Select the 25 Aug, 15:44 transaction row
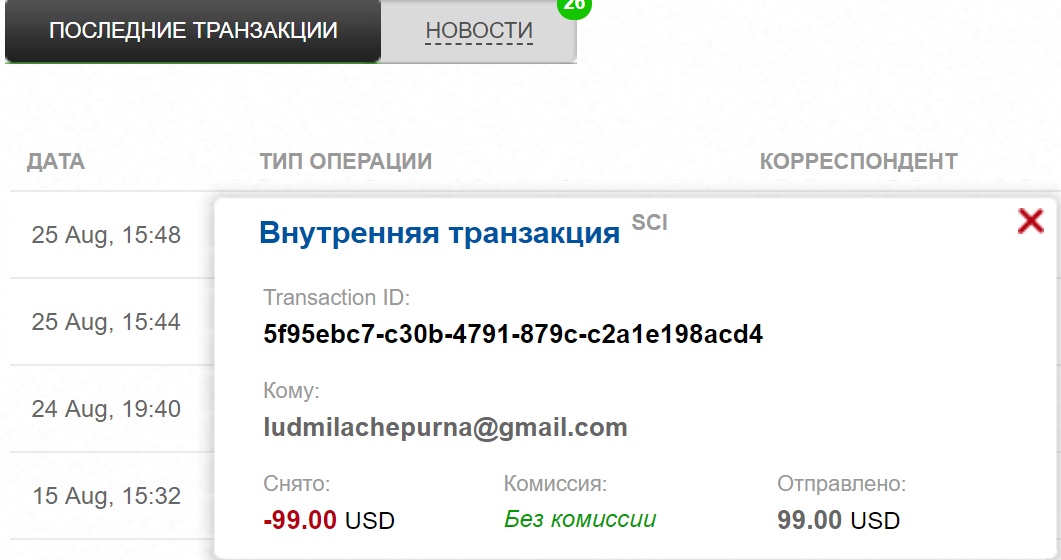Screen dimensions: 1061x560 (106, 321)
